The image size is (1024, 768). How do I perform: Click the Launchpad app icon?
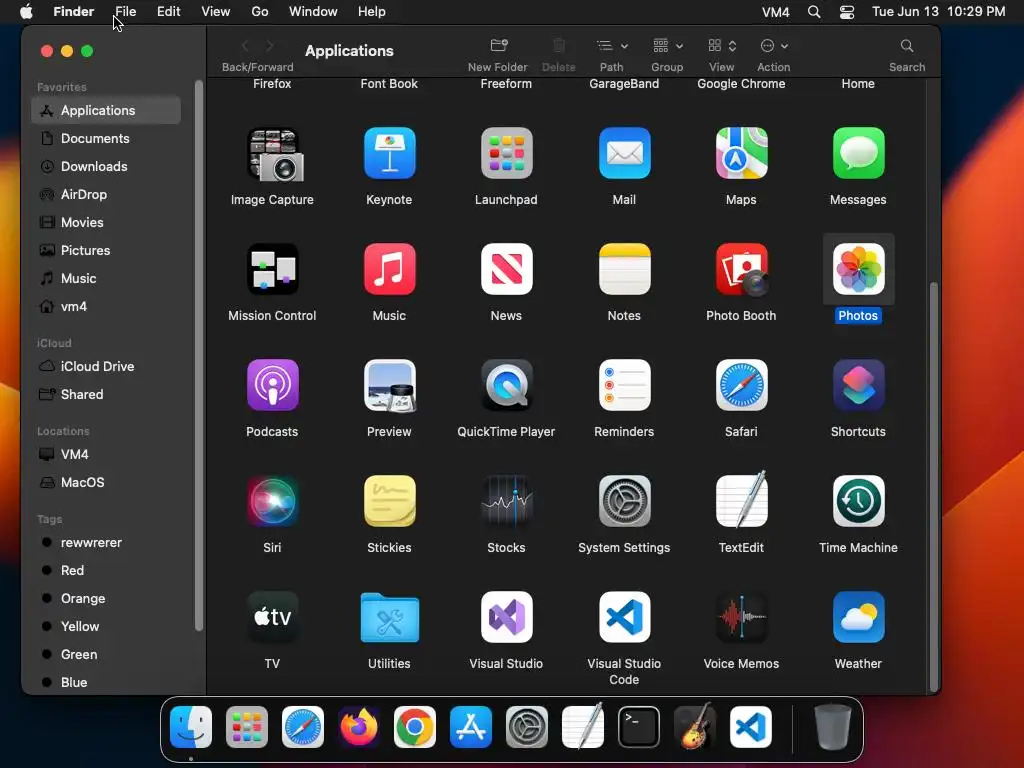point(507,153)
